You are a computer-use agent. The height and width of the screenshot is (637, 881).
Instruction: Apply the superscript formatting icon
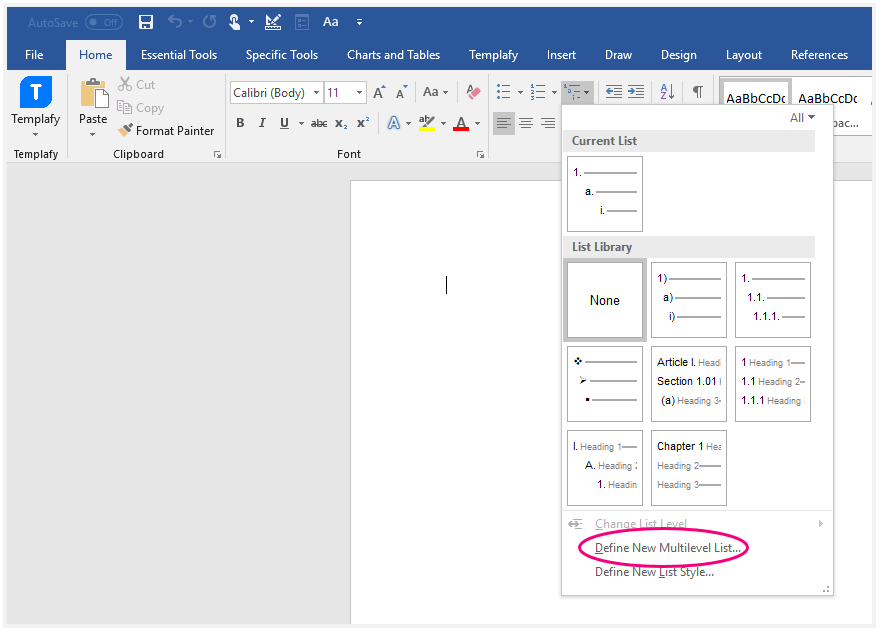coord(363,122)
